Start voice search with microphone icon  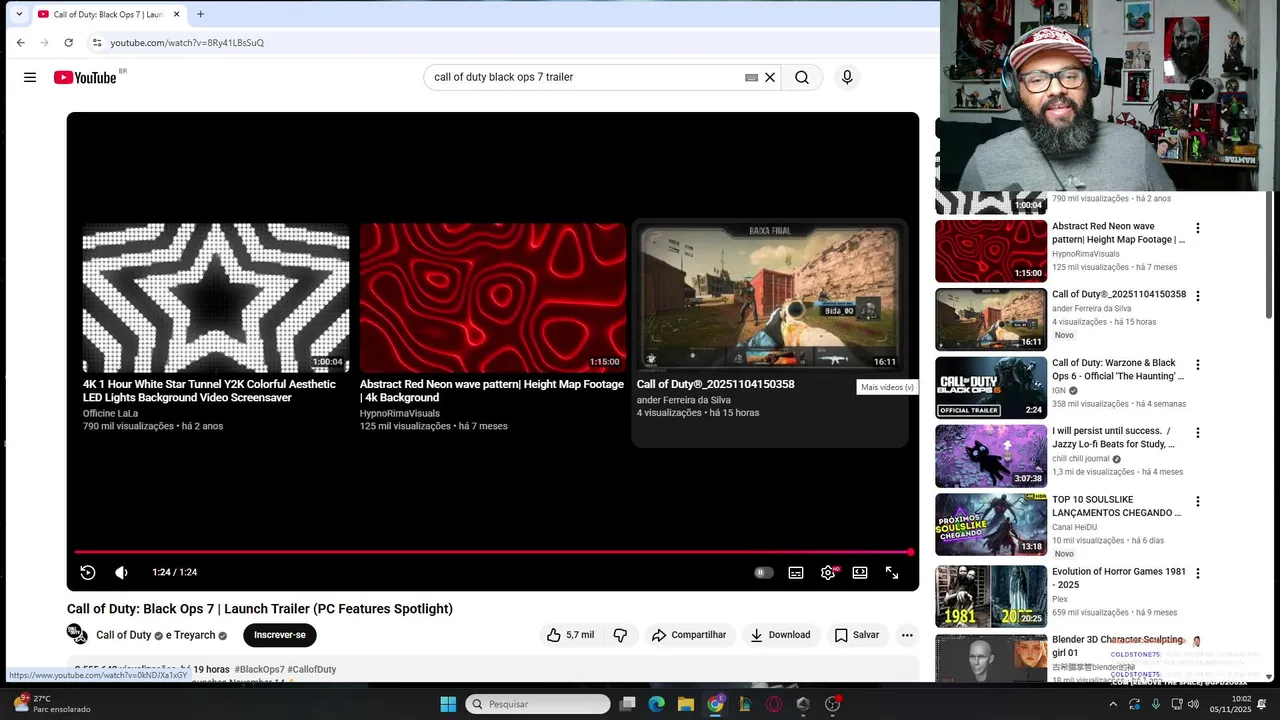pos(847,77)
